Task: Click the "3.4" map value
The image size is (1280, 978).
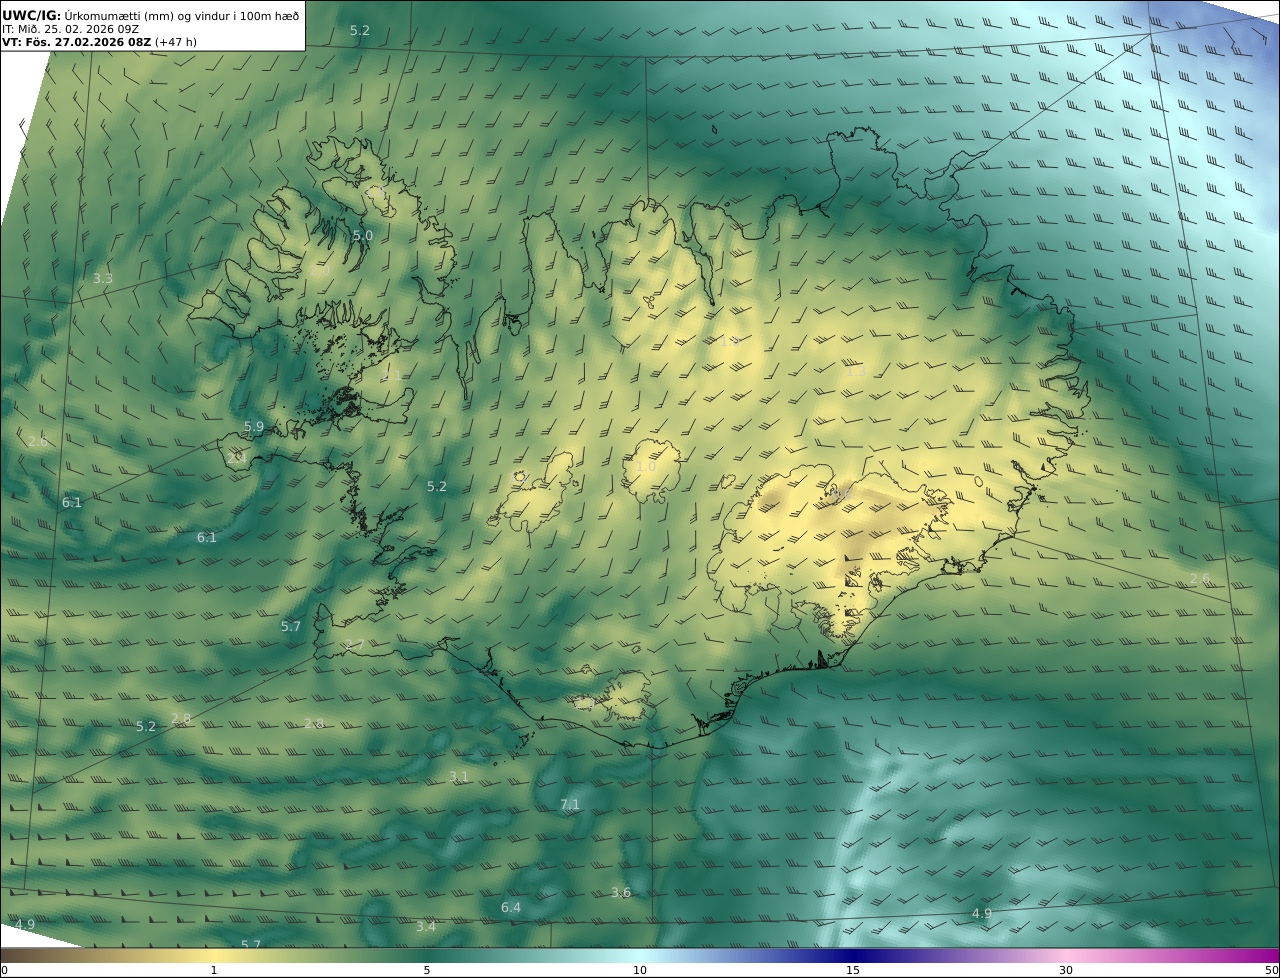Action: point(426,926)
